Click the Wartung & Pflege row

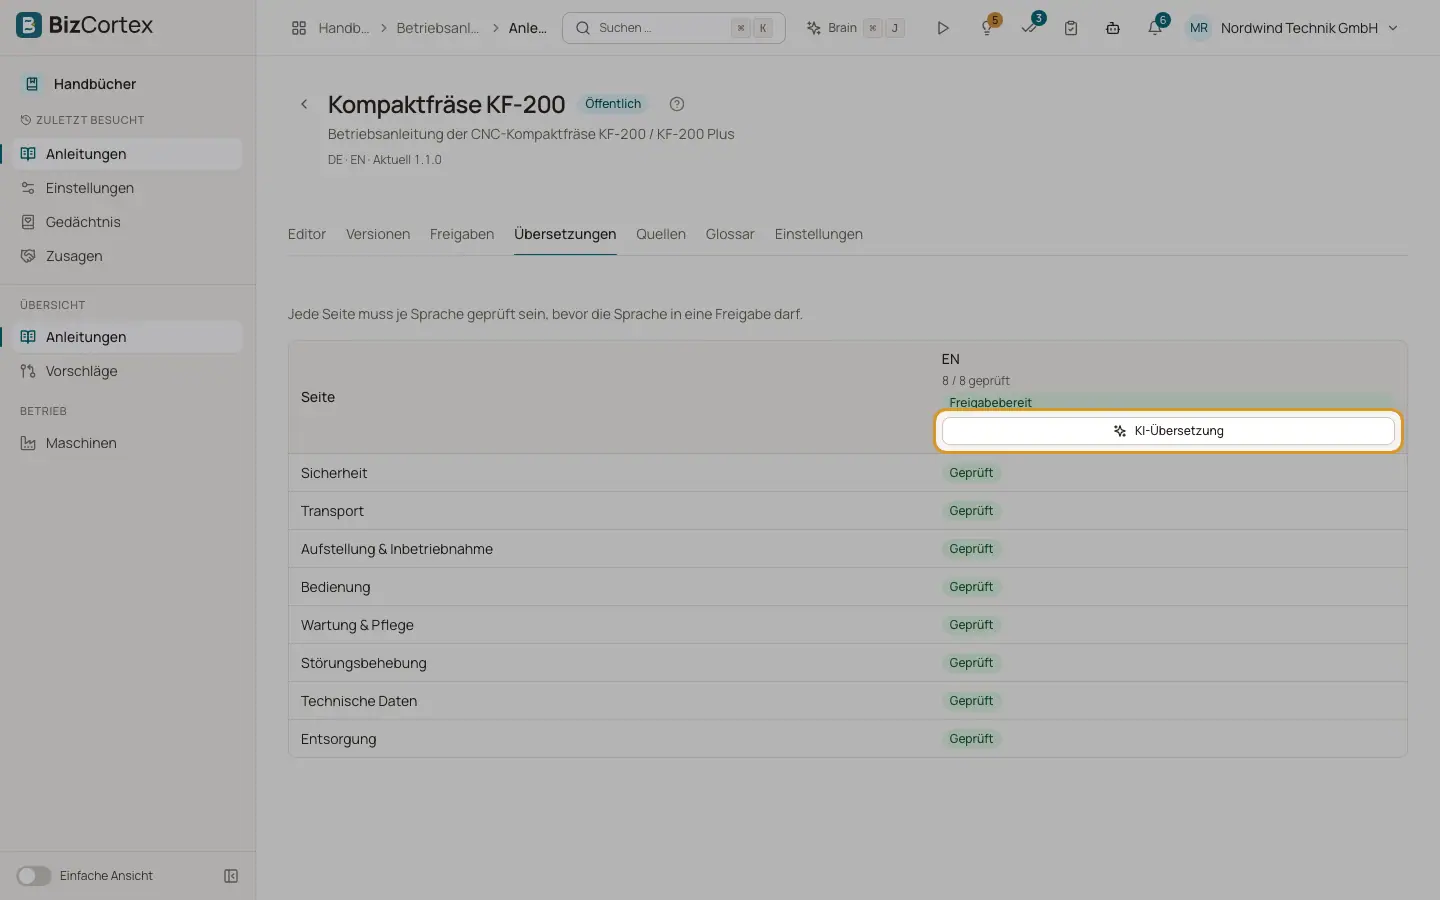click(x=848, y=625)
